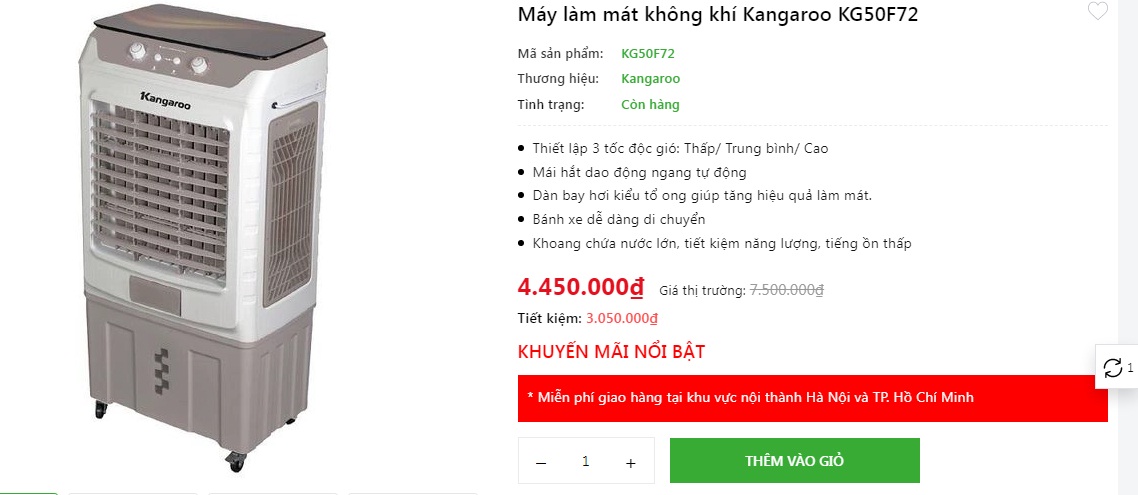This screenshot has width=1138, height=495.
Task: Increase quantity with the plus button
Action: pos(630,462)
